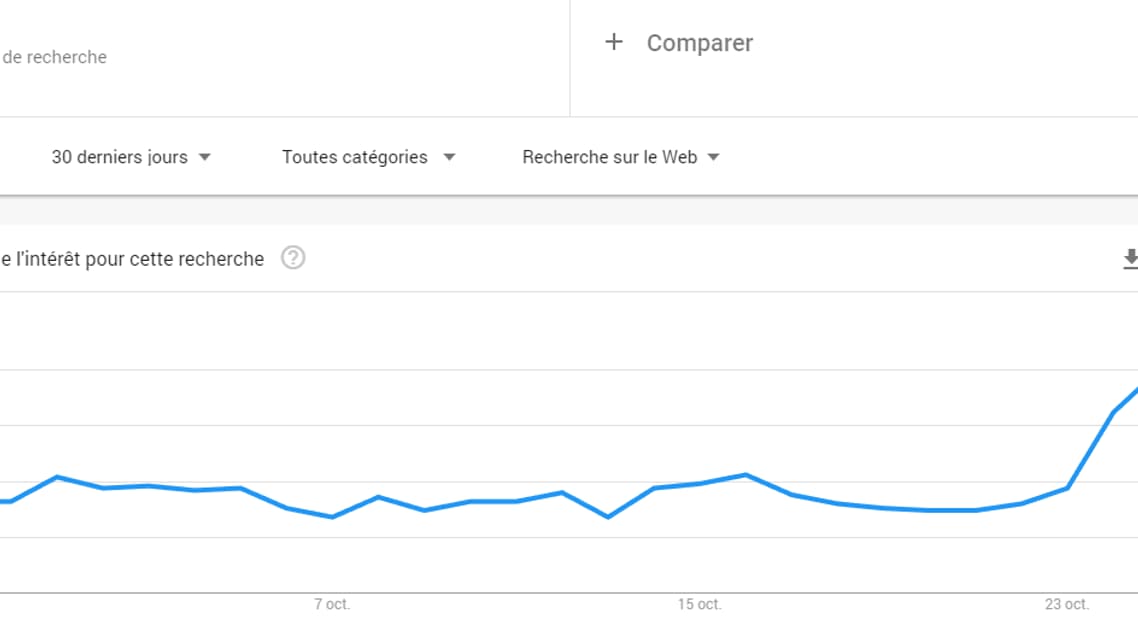Click the blue line above "23 oct."
This screenshot has width=1138, height=640.
[x=1067, y=488]
